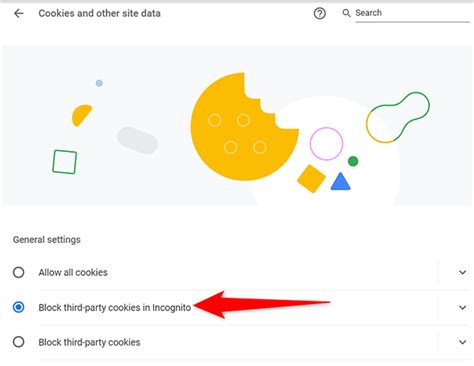Click the Cookies and other site data title
This screenshot has height=366, width=474.
click(99, 13)
